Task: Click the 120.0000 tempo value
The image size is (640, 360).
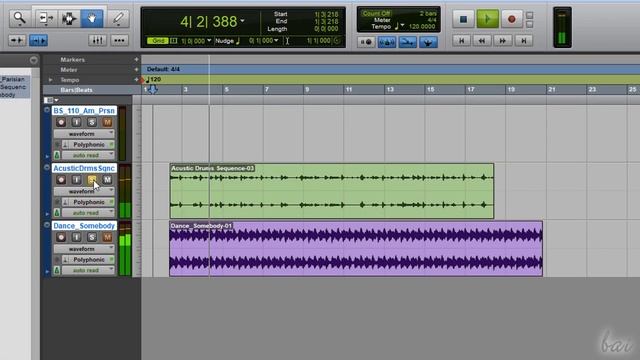Action: 422,26
